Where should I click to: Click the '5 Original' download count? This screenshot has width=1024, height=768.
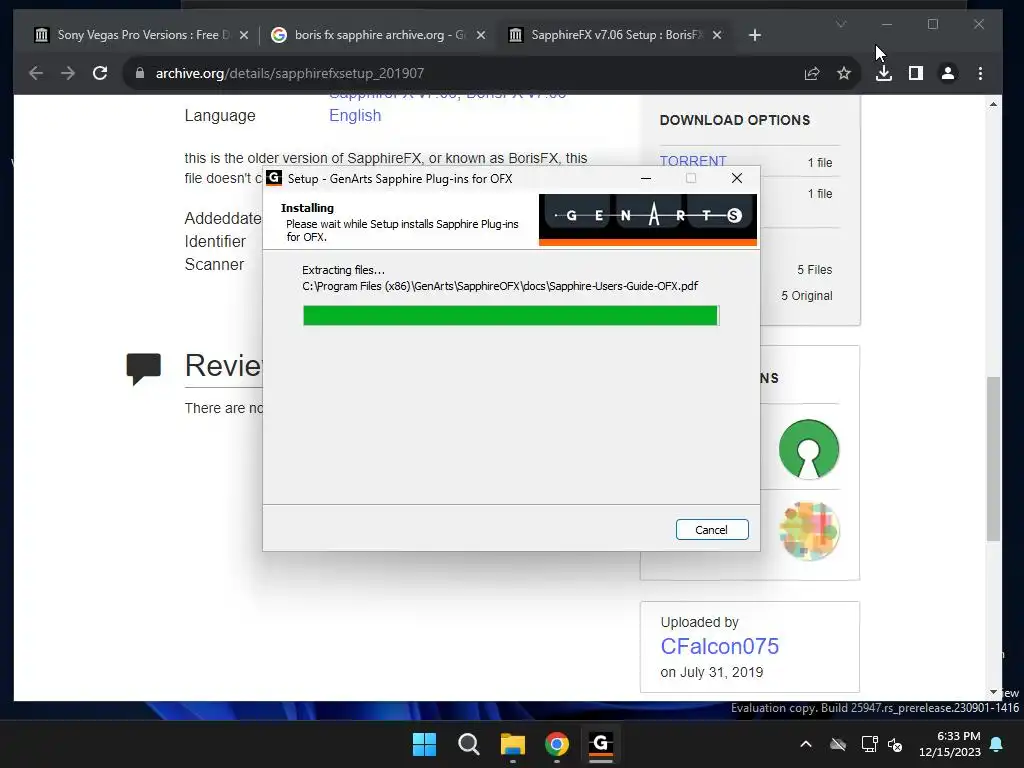(807, 296)
